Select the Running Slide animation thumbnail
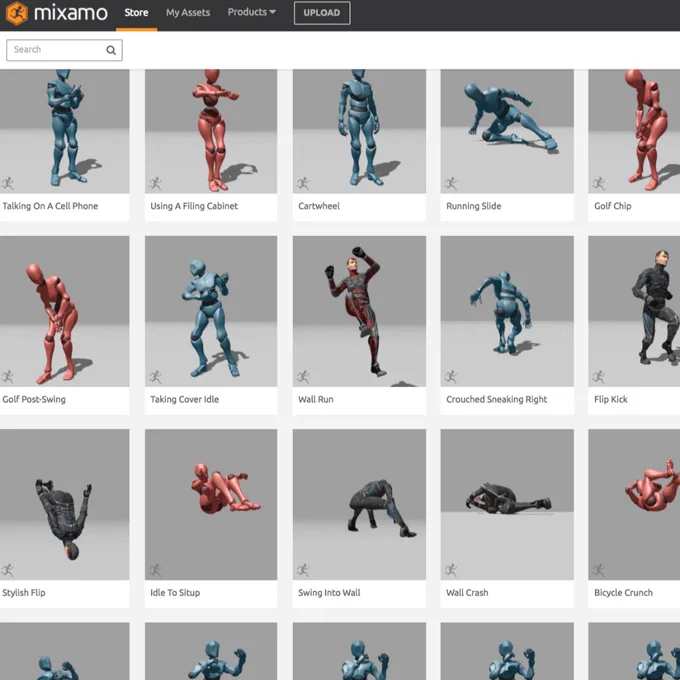 click(507, 131)
